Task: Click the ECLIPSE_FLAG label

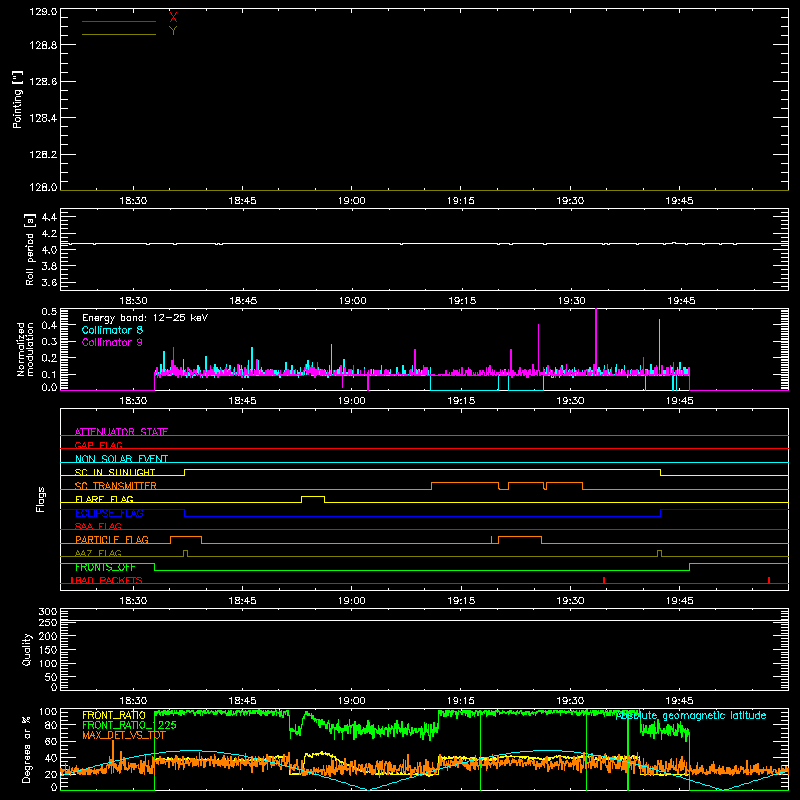Action: coord(109,513)
